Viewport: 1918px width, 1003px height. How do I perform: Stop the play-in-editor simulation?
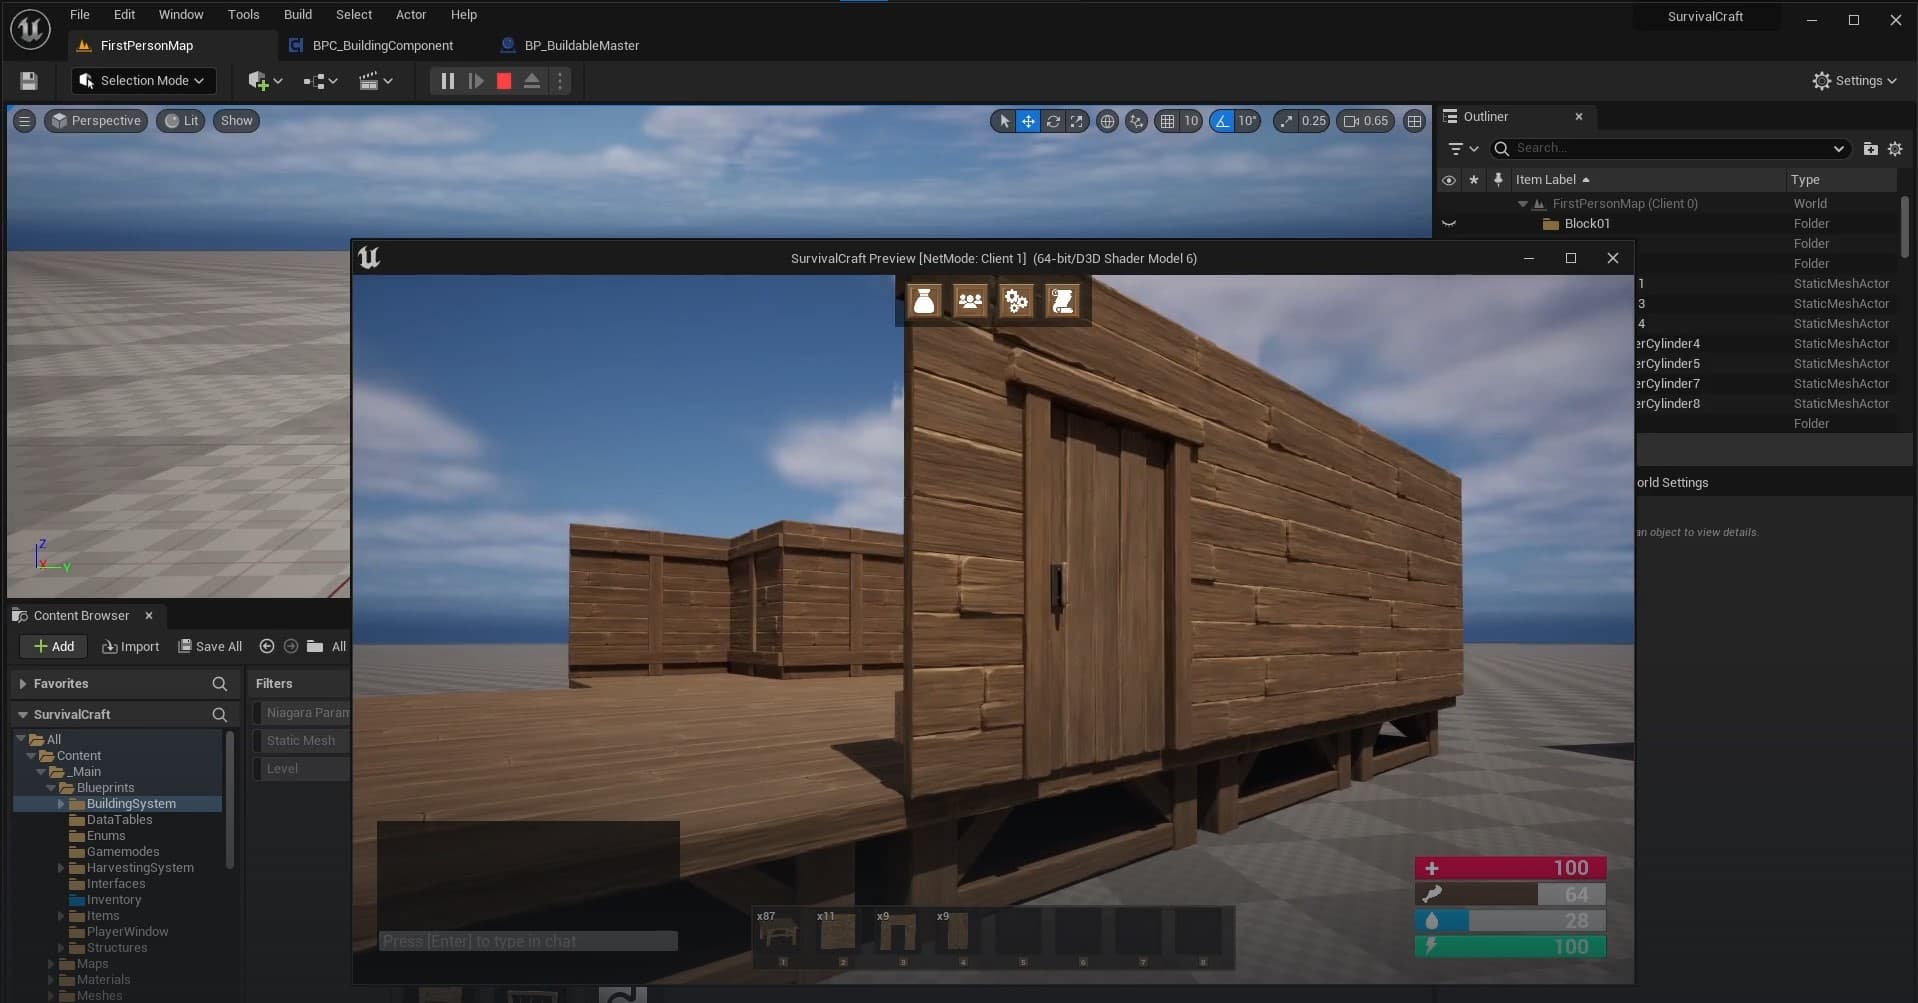pyautogui.click(x=504, y=81)
